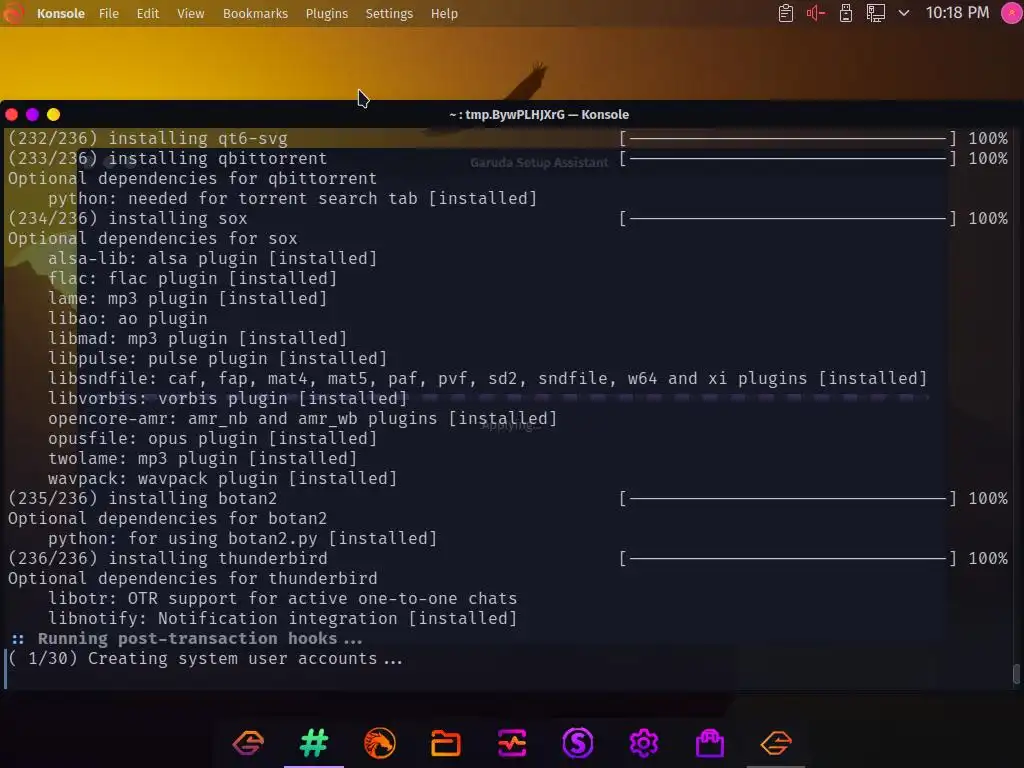The width and height of the screenshot is (1024, 768).
Task: Click the 'Optional dependencies for sox' line
Action: 153,239
